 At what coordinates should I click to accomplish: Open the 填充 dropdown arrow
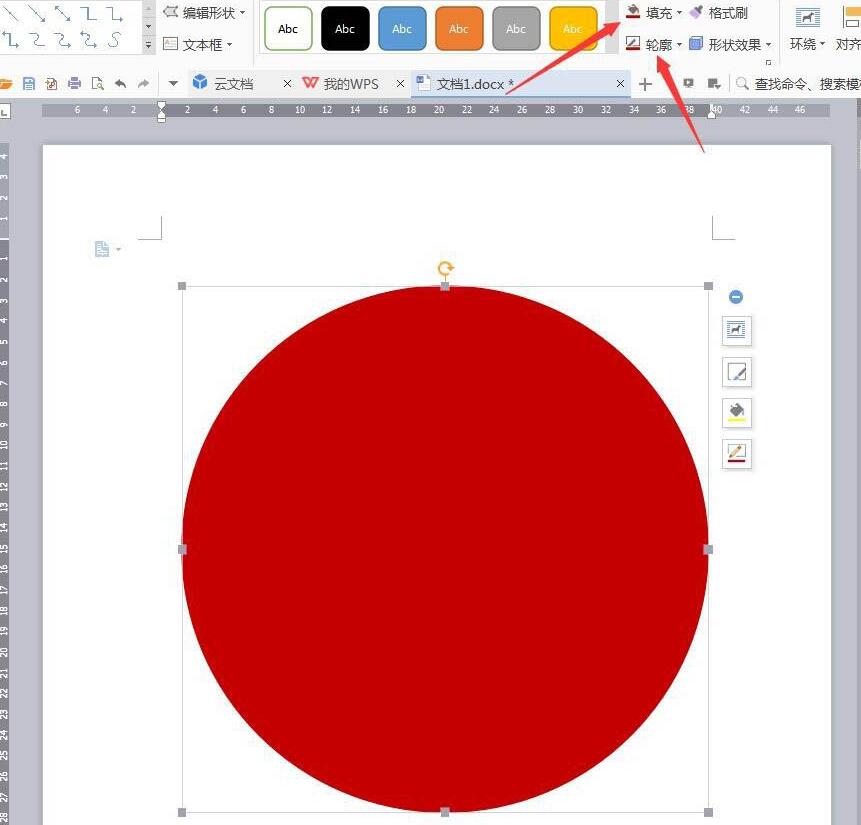click(679, 12)
